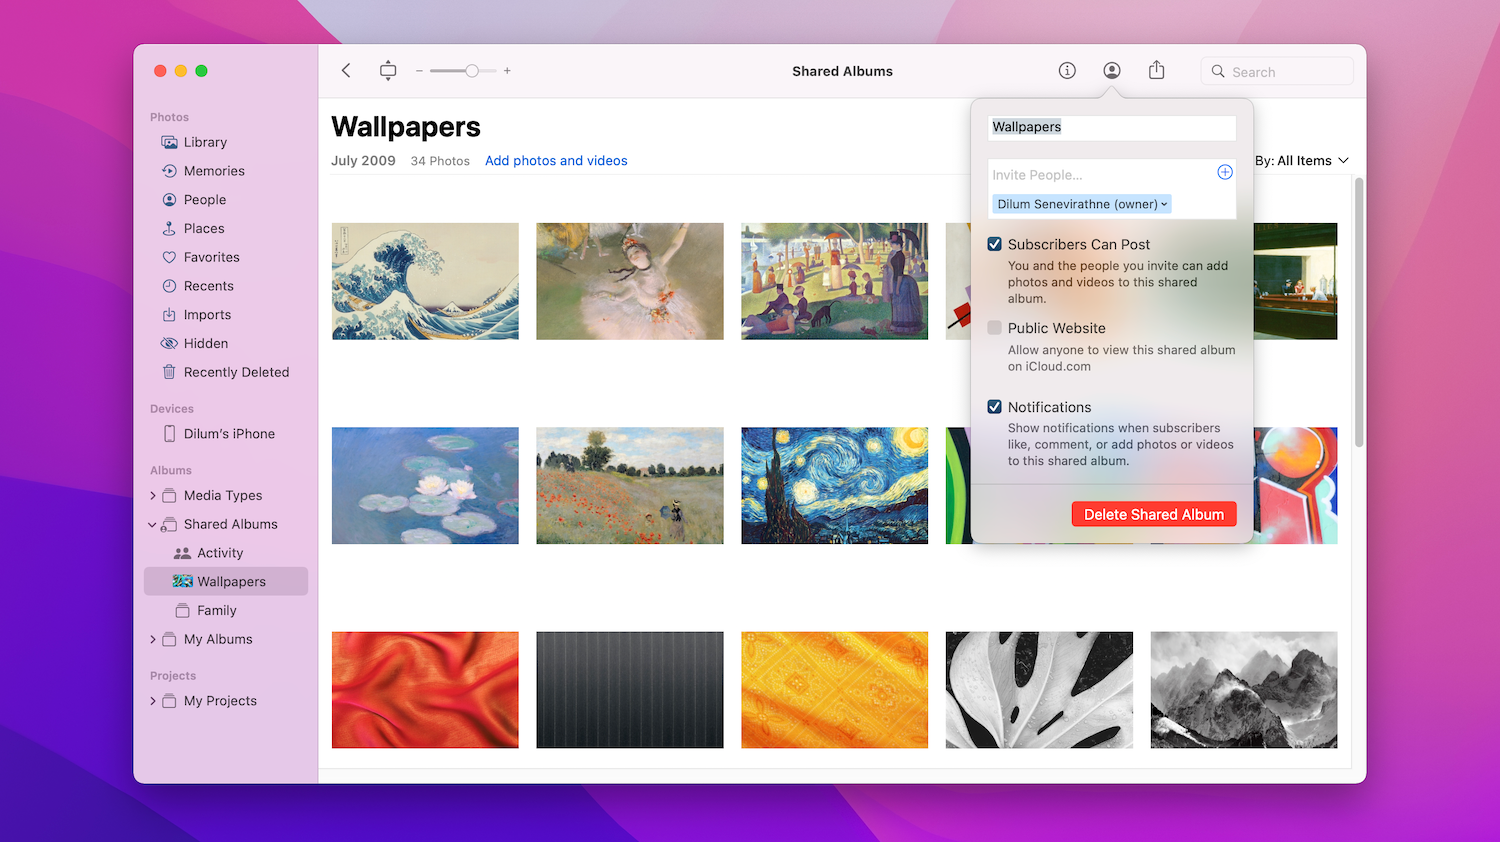Open the Info panel icon
Screen dimensions: 1500x842
pyautogui.click(x=1067, y=71)
